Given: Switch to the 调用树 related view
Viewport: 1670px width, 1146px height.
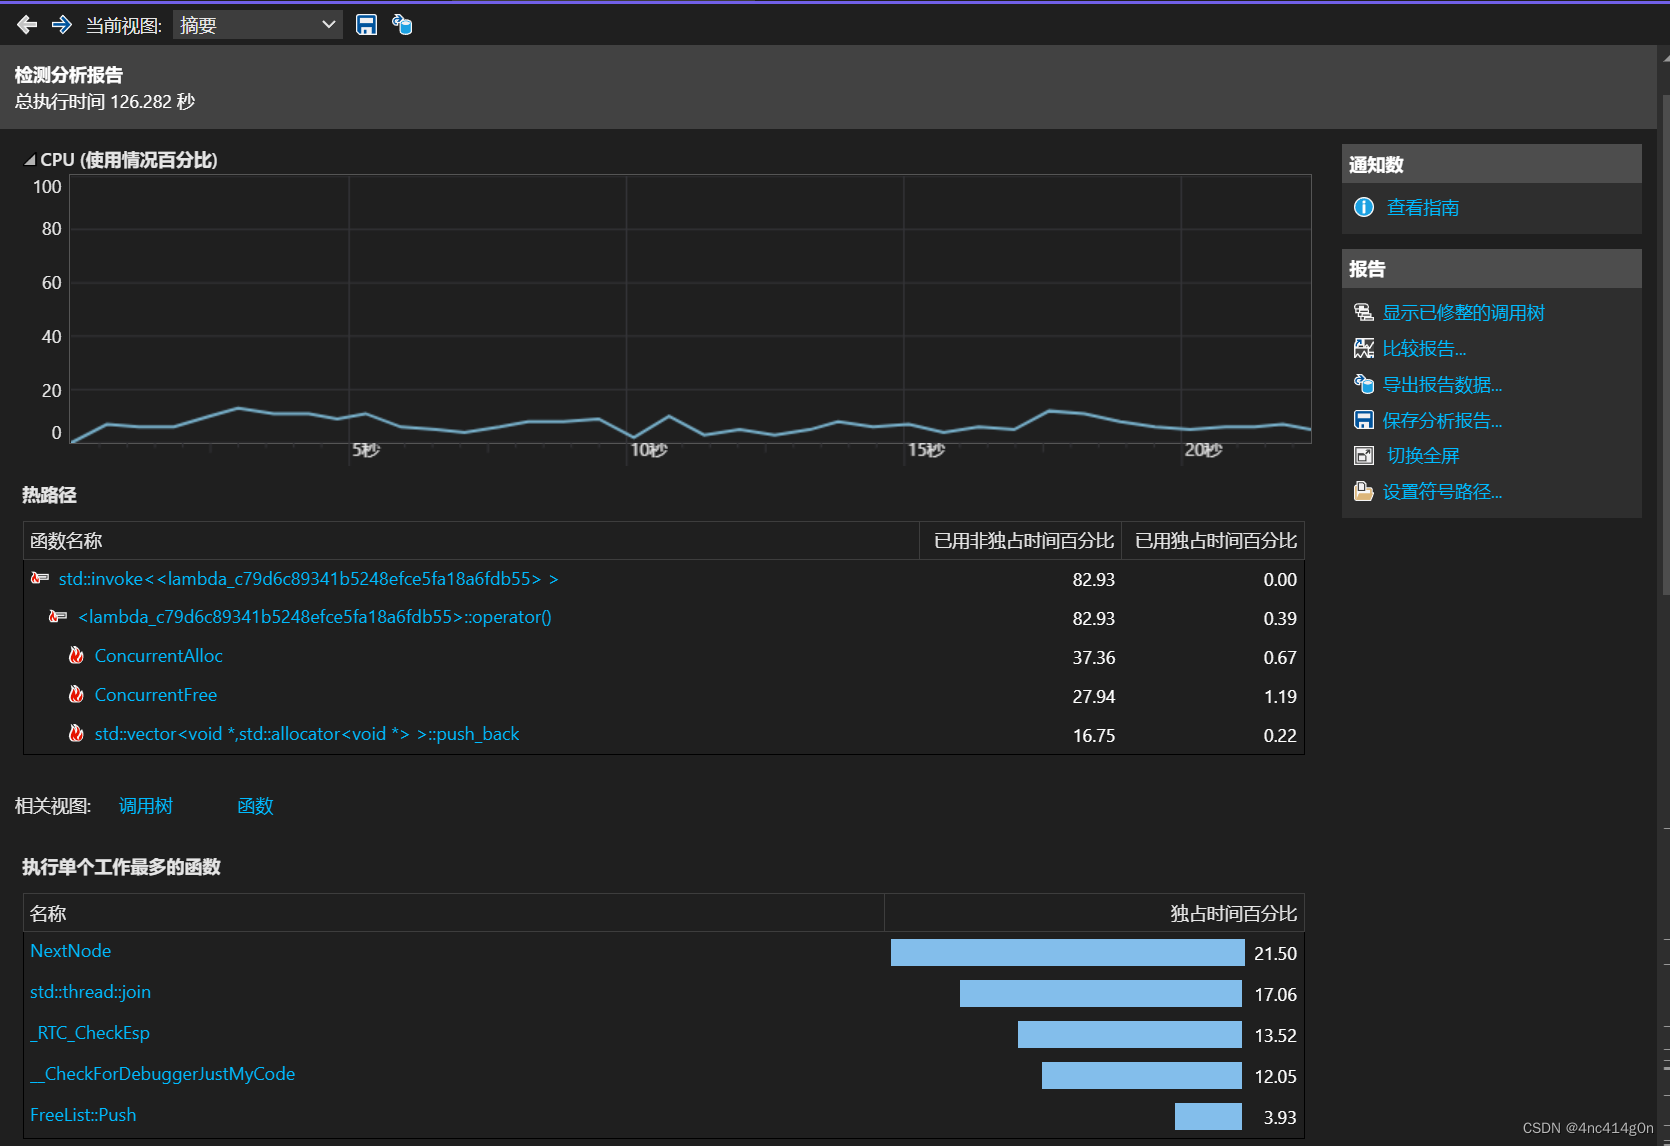Looking at the screenshot, I should (146, 806).
